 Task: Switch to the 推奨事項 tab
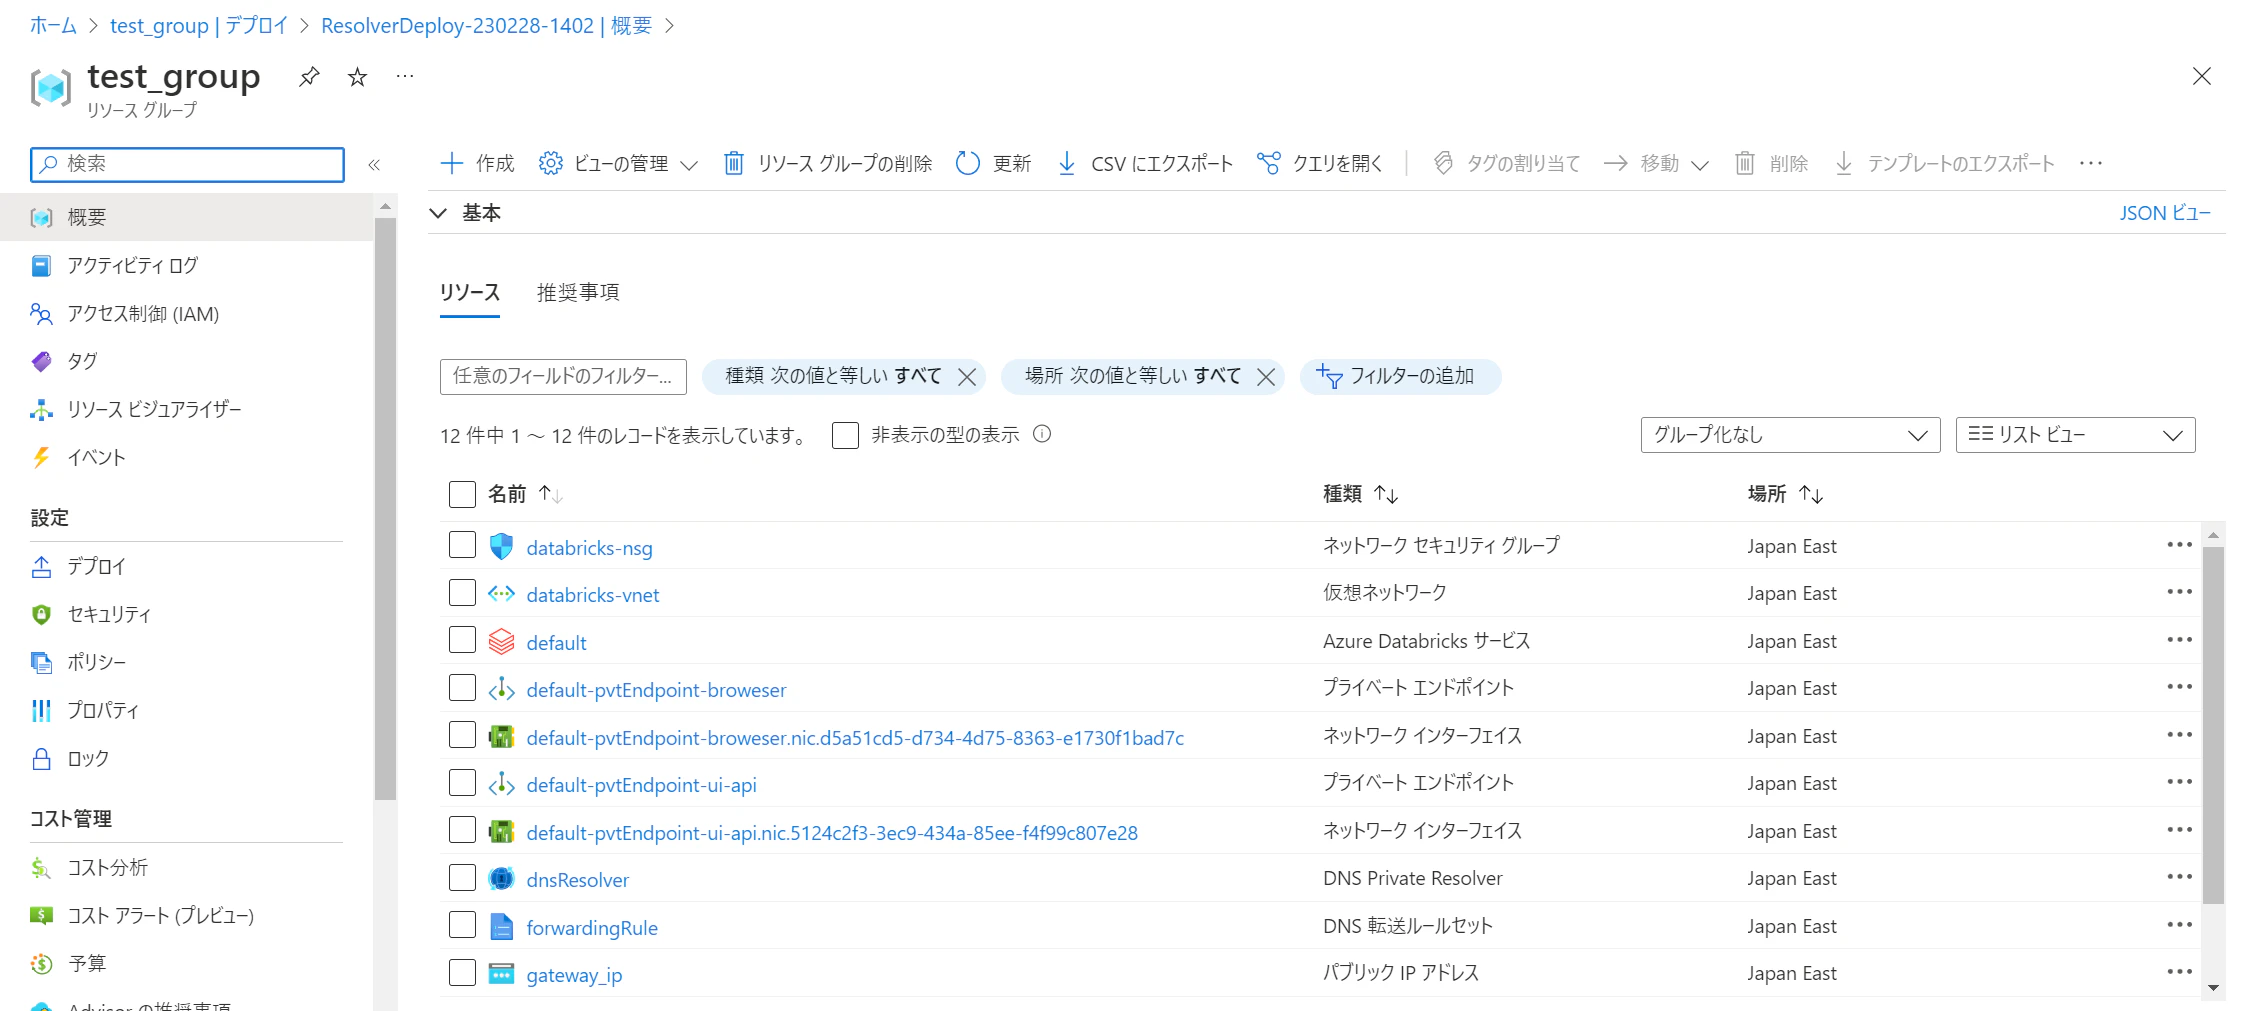coord(578,292)
